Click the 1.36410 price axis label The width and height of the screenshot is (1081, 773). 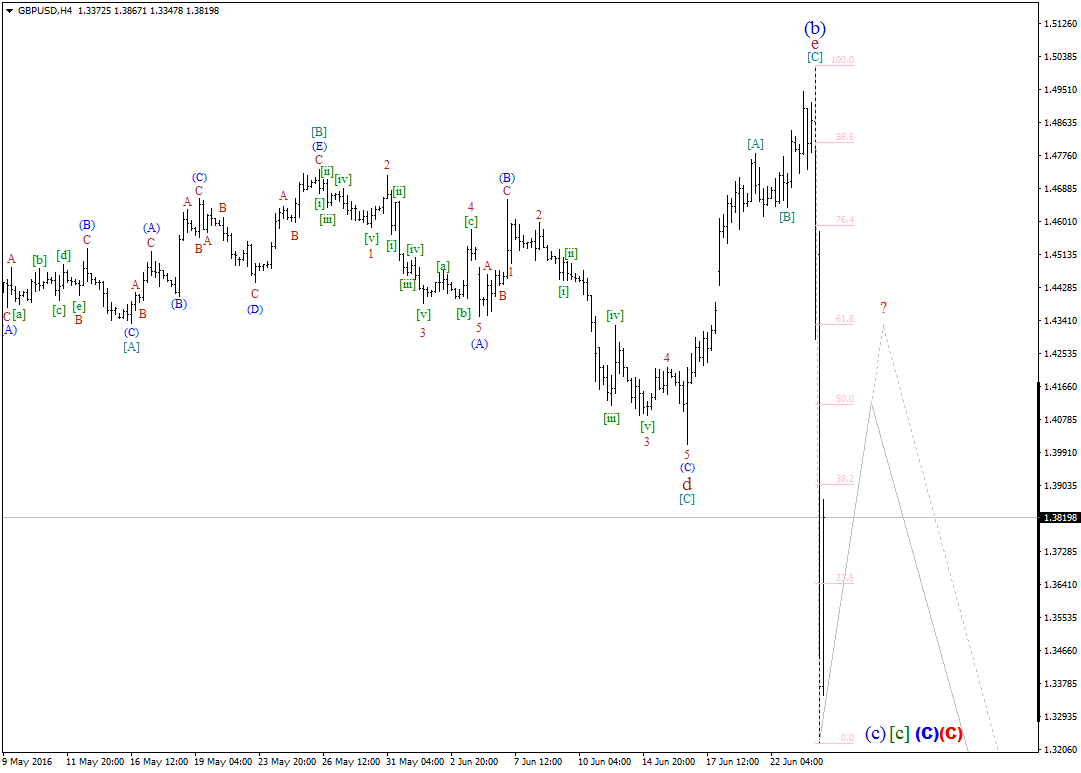1060,585
